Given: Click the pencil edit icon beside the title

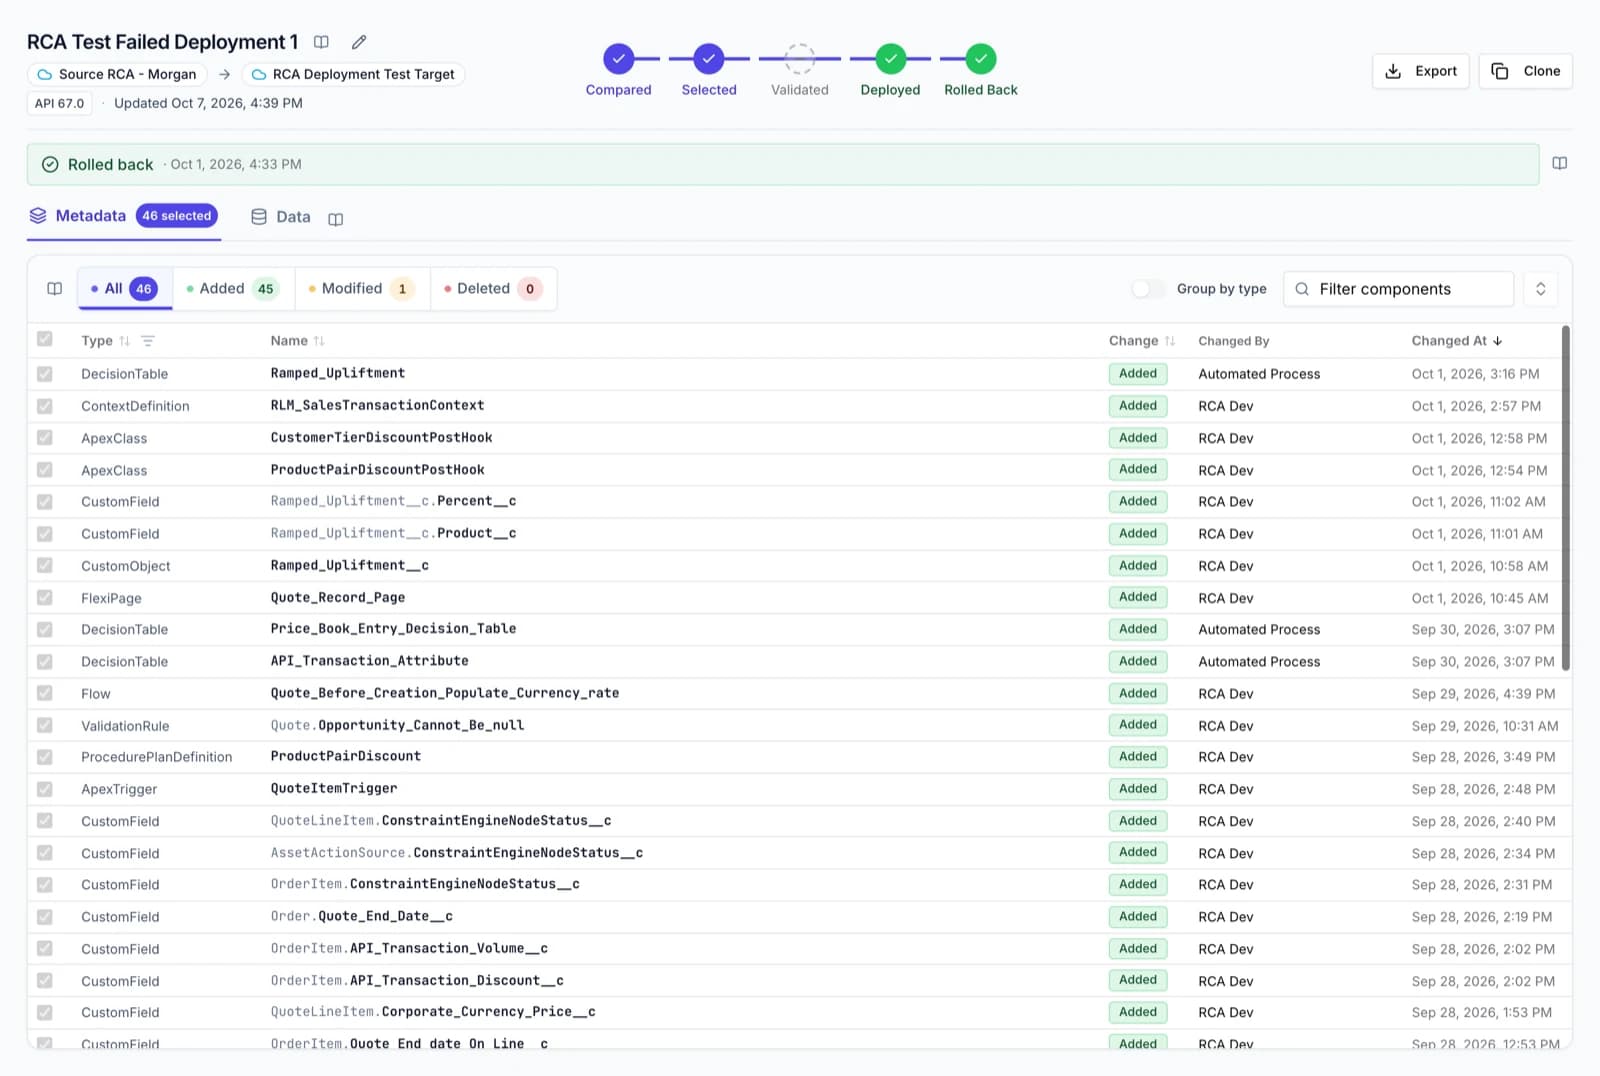Looking at the screenshot, I should coord(359,42).
